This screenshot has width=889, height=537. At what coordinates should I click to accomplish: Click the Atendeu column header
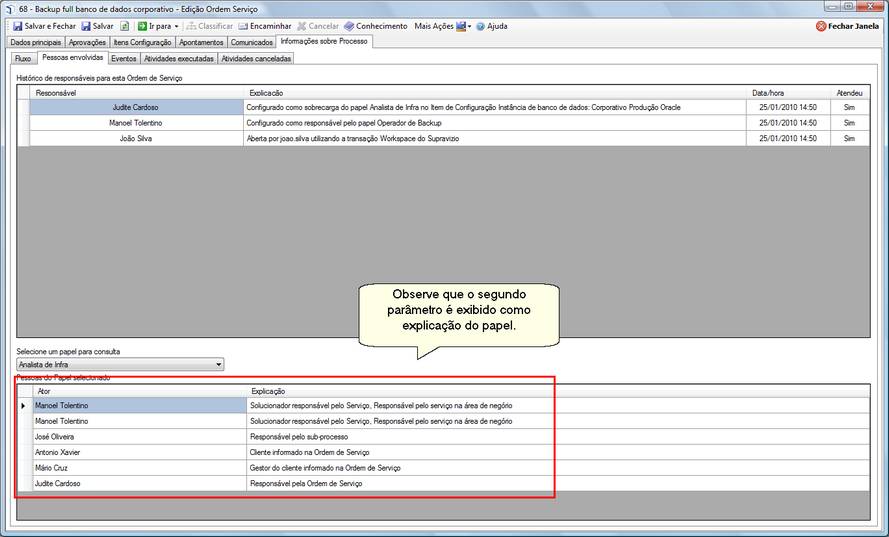pyautogui.click(x=849, y=93)
